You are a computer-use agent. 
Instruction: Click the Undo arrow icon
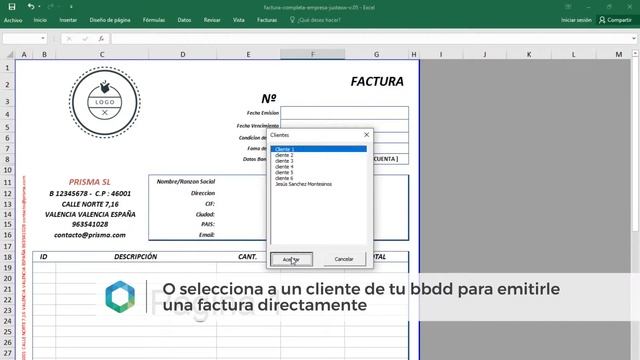tap(31, 7)
